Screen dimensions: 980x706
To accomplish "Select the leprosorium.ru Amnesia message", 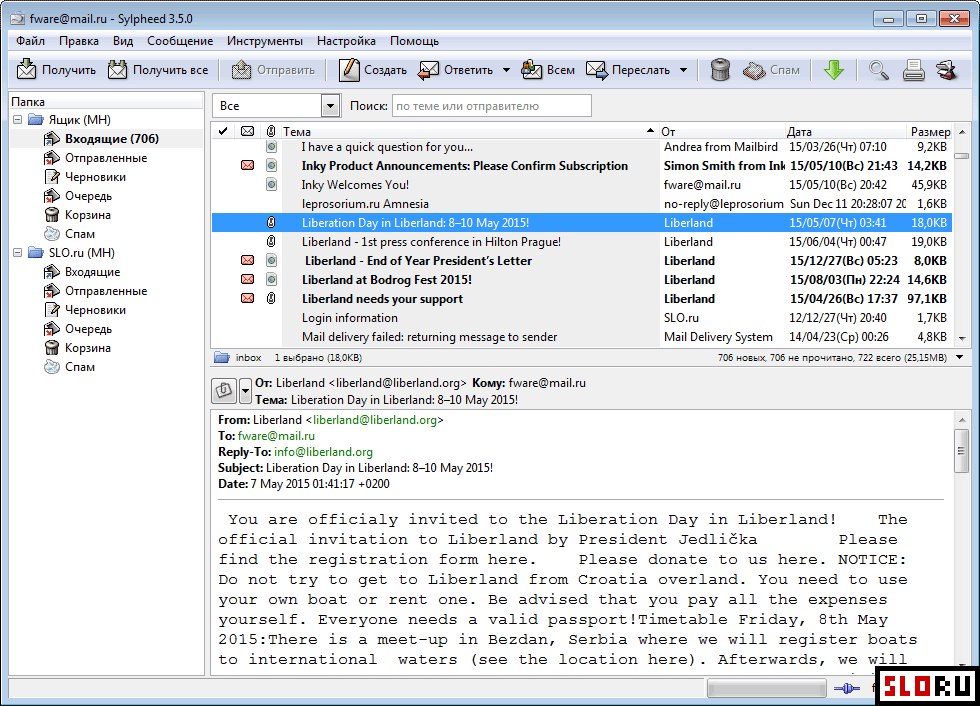I will pos(581,204).
